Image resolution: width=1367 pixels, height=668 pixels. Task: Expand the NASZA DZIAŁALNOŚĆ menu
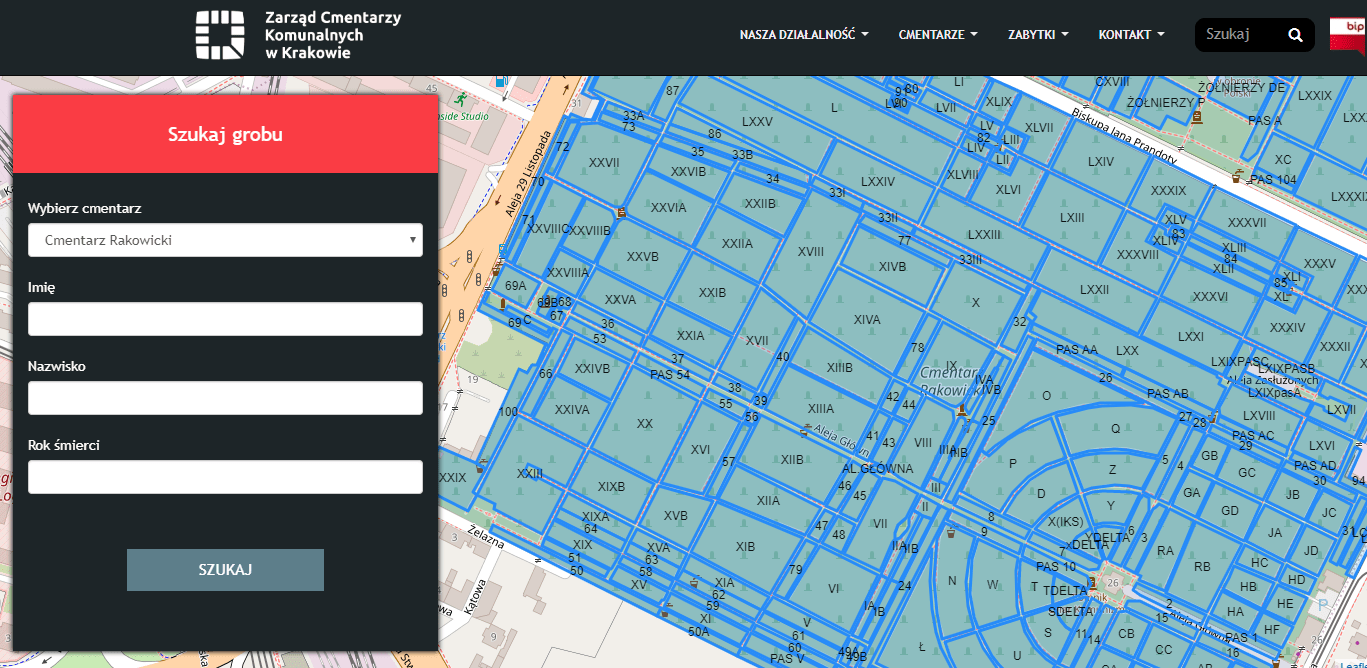[x=804, y=35]
